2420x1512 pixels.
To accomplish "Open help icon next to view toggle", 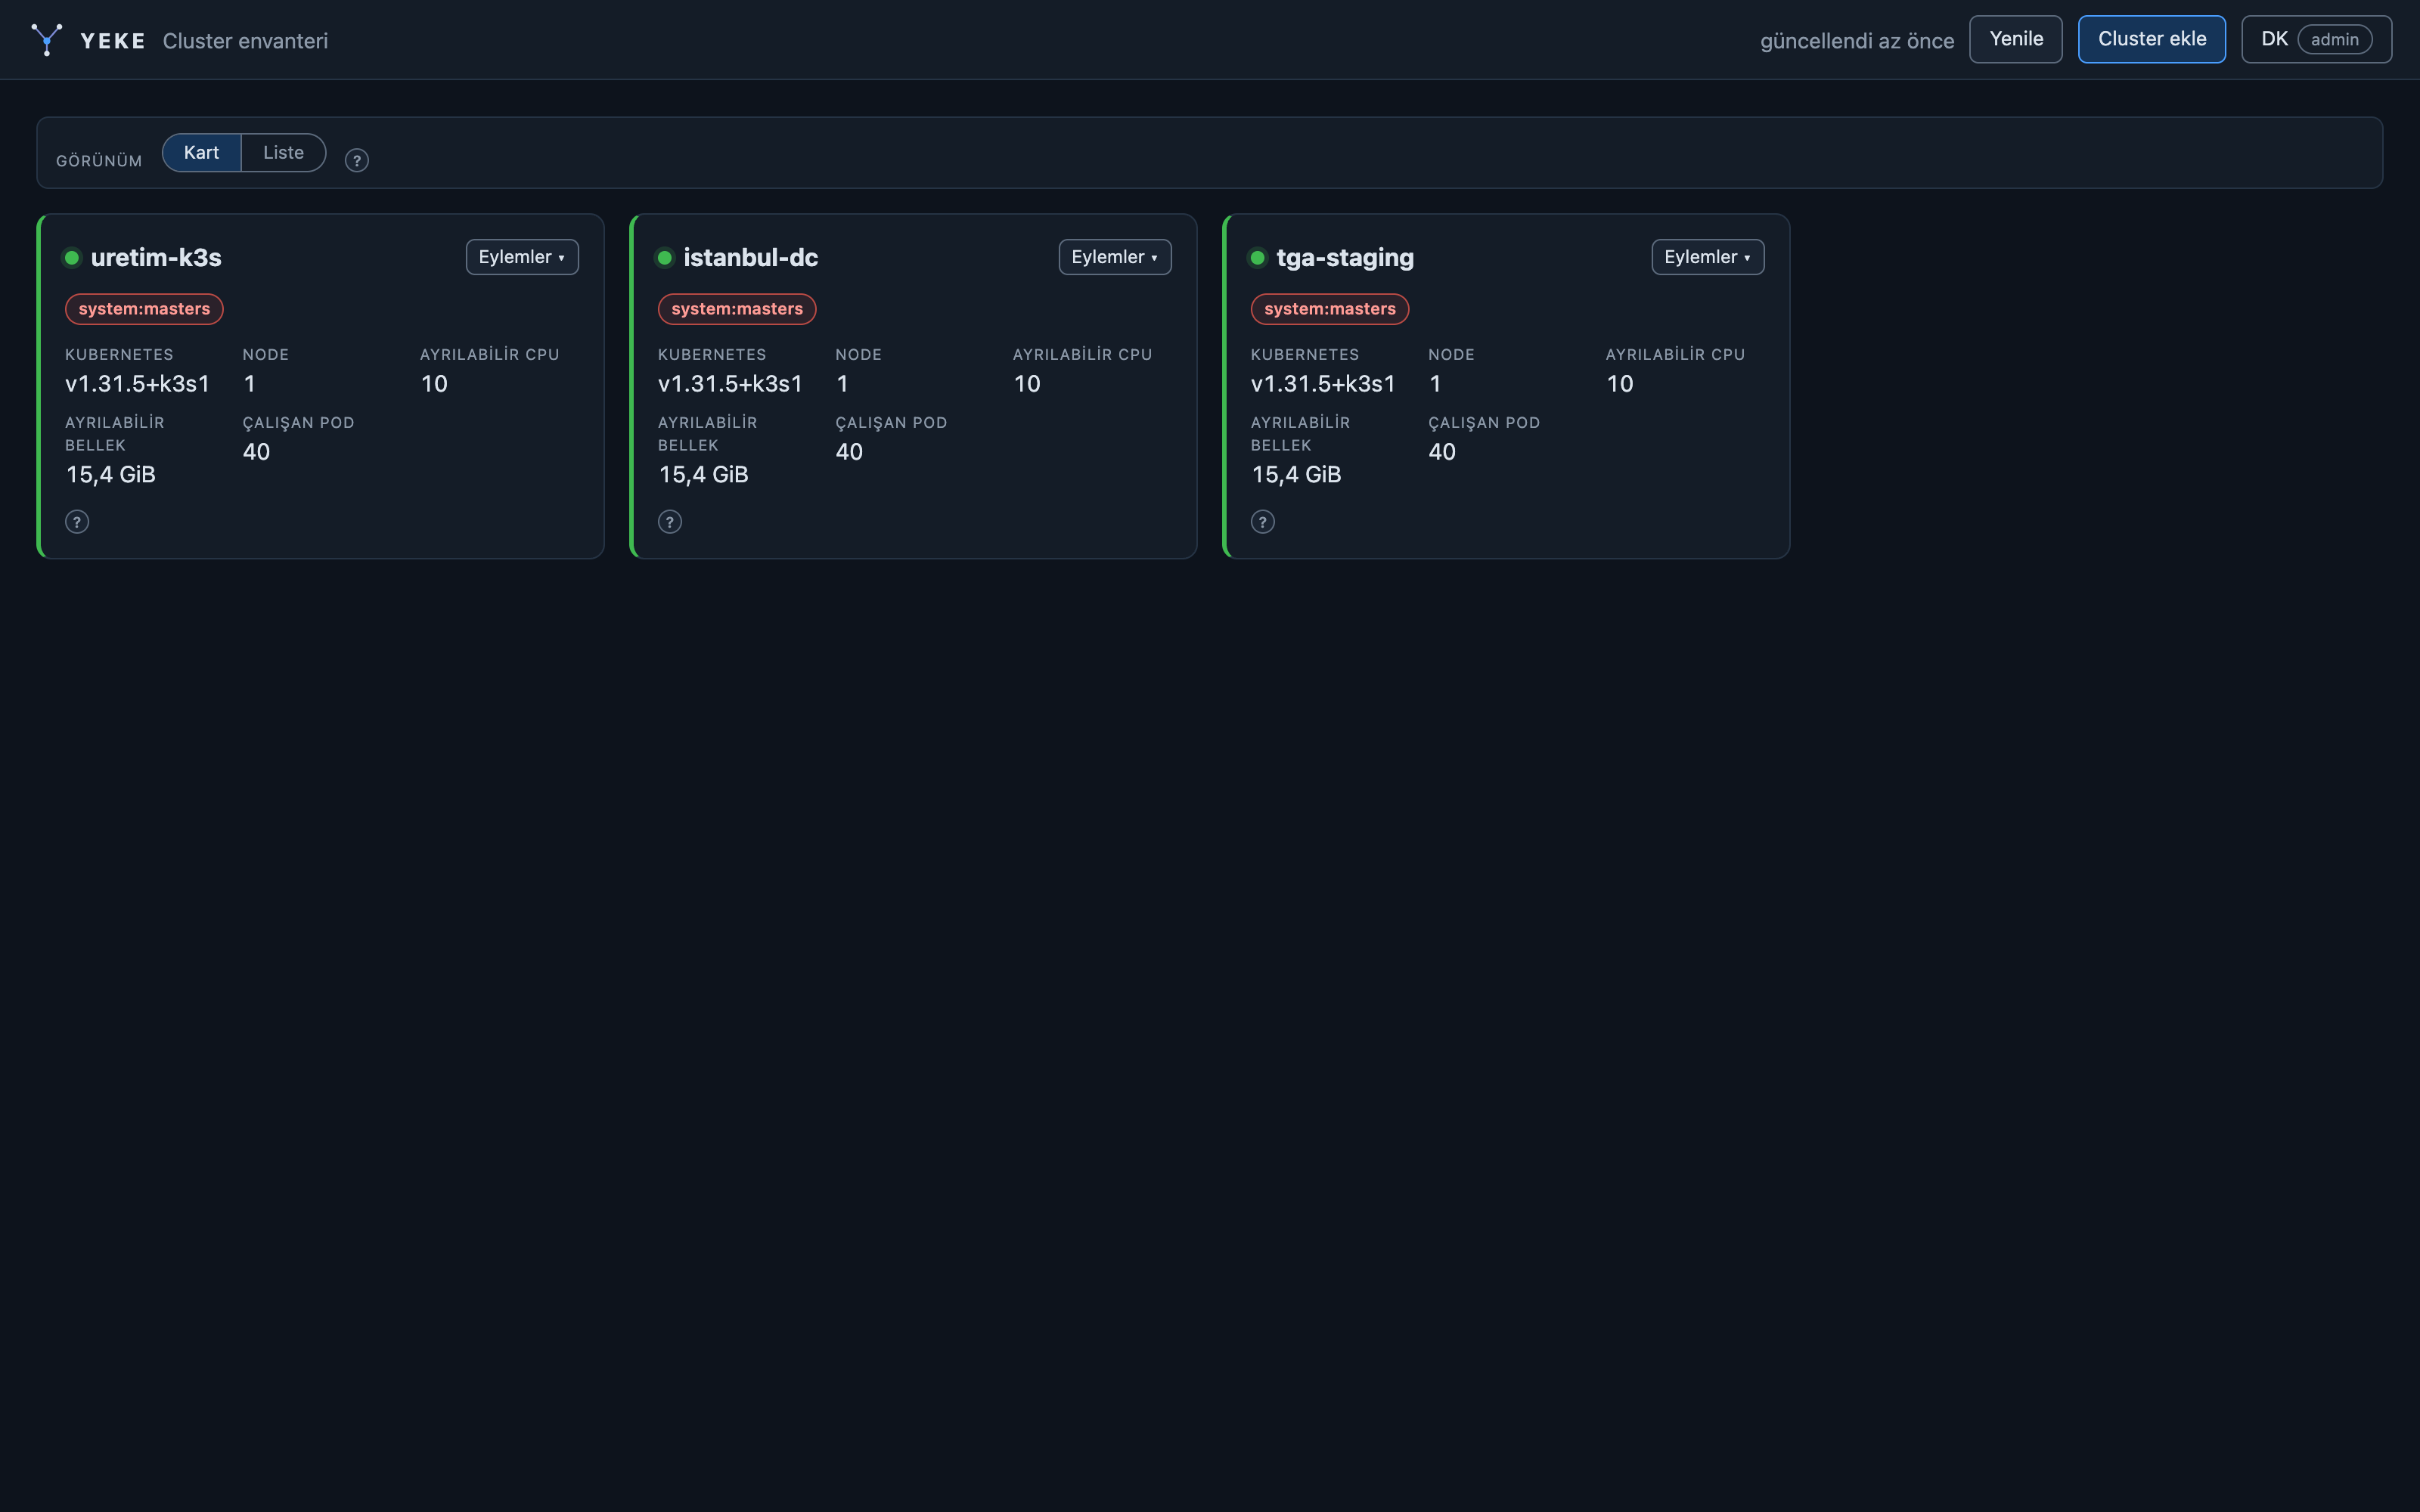I will (357, 160).
